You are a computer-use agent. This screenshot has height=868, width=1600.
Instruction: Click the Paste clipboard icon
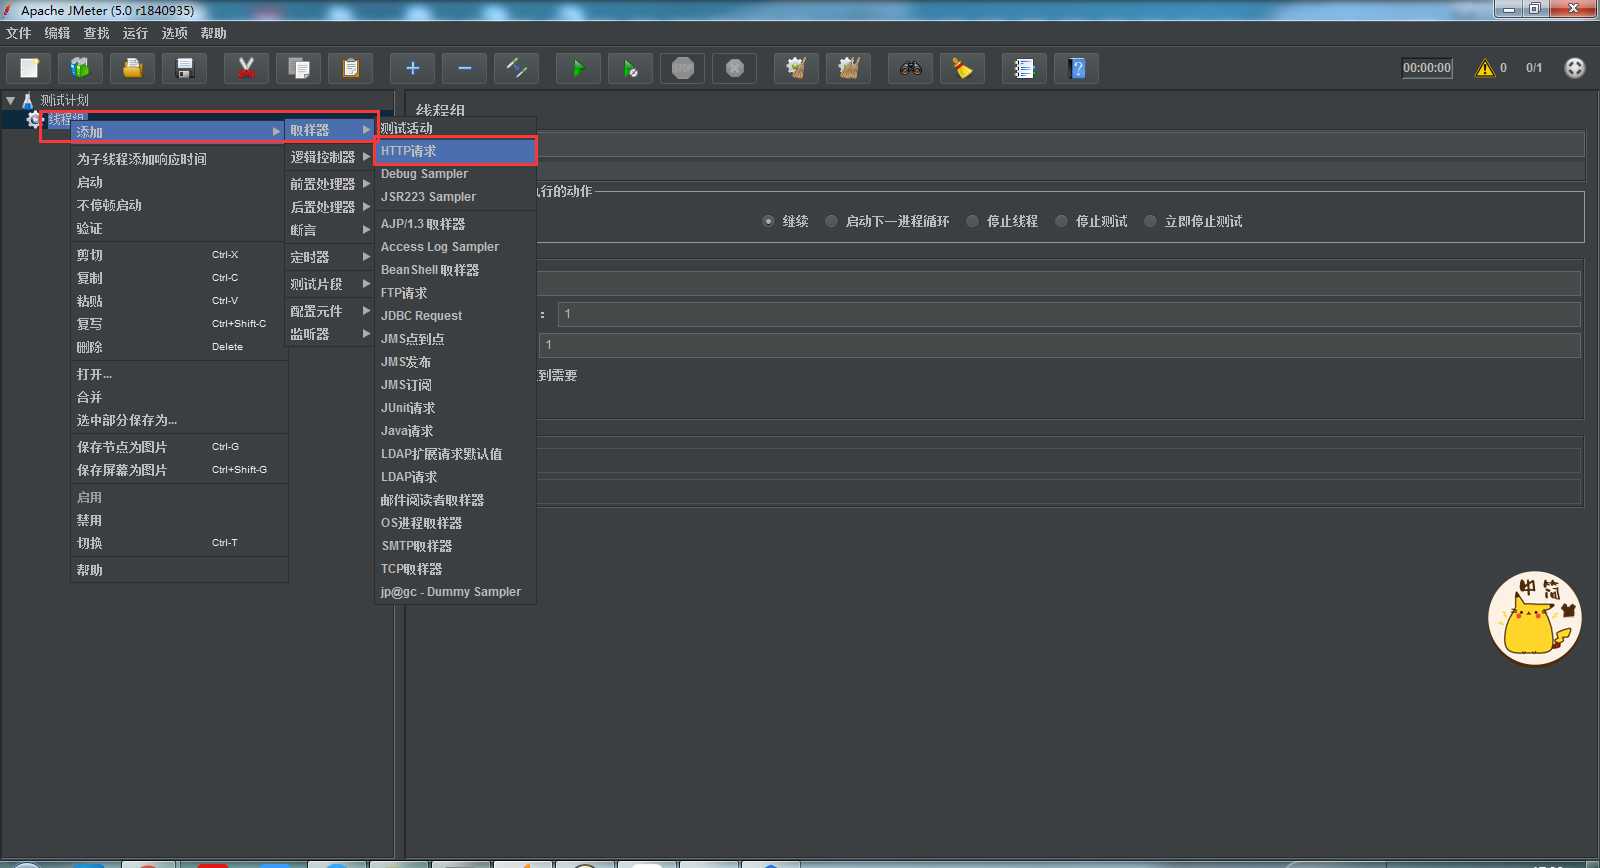point(350,68)
